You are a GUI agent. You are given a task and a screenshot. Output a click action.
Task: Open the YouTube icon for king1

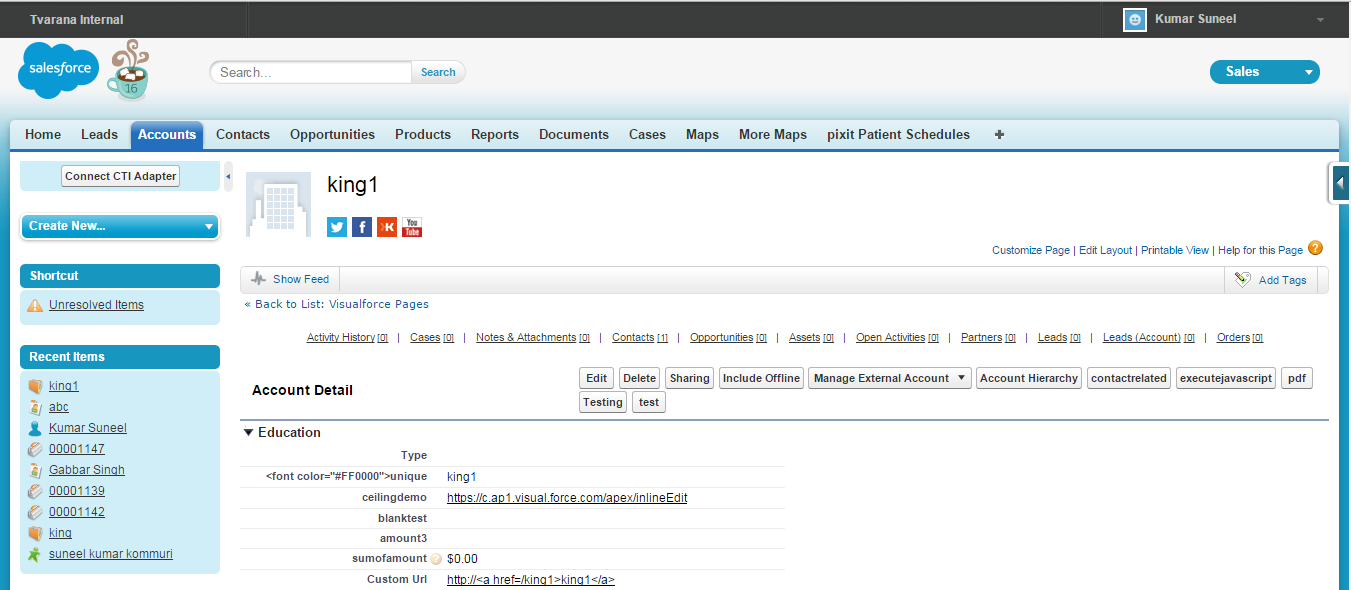[411, 227]
